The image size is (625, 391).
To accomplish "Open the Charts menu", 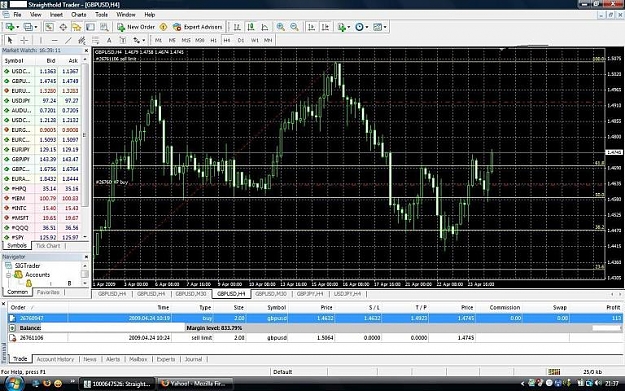I will pyautogui.click(x=79, y=15).
